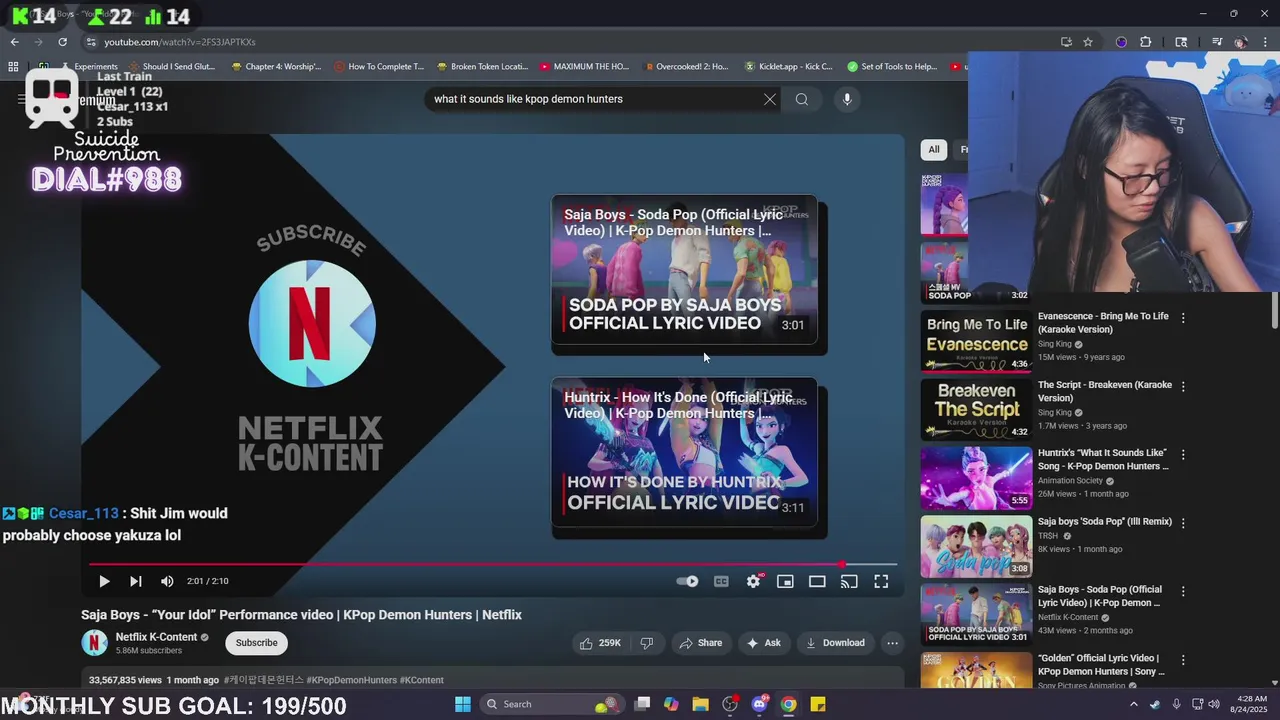Open How It's Done end-screen video card
The image size is (1280, 720).
pos(685,453)
